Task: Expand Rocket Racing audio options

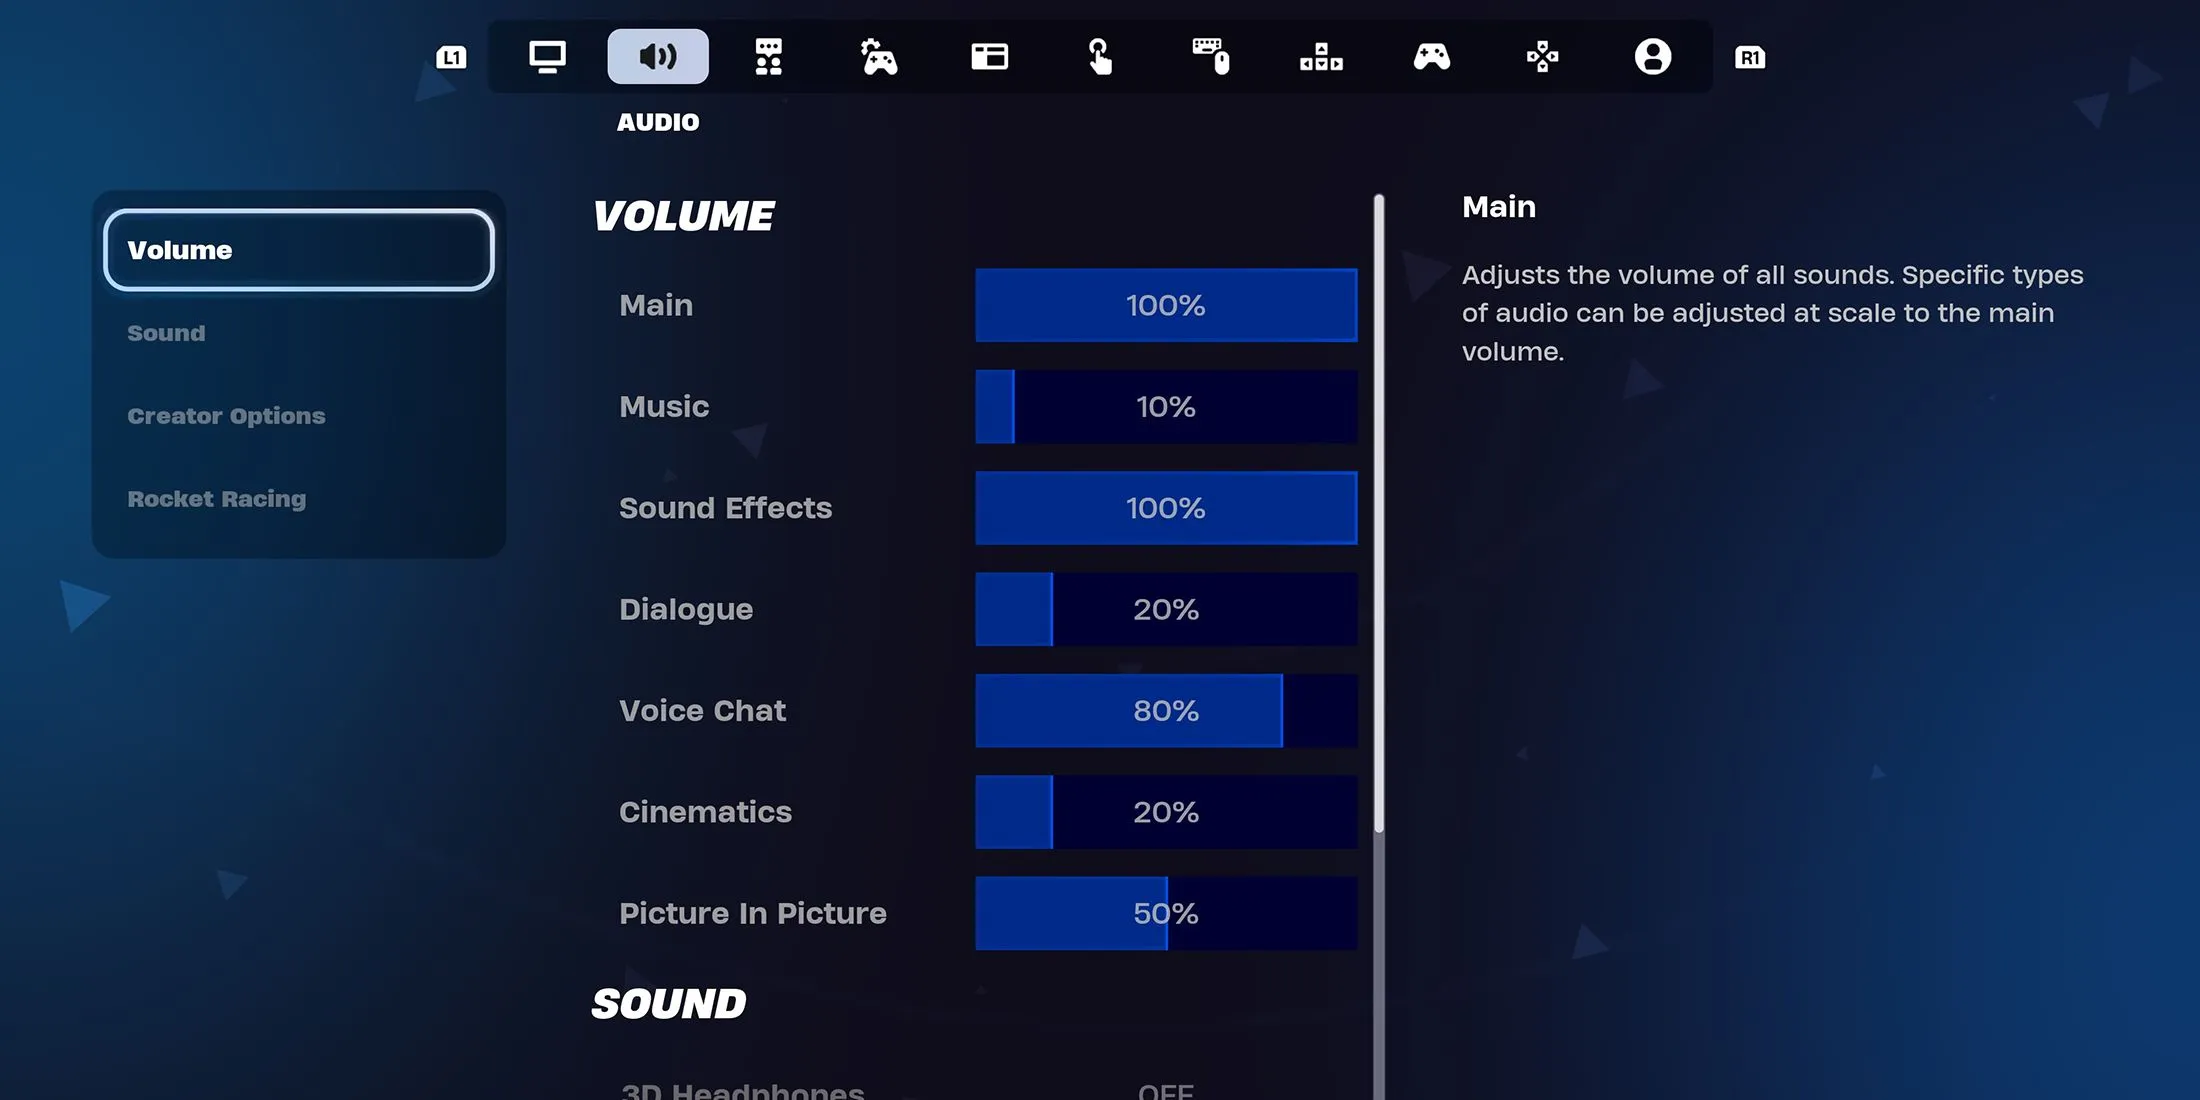Action: pos(216,498)
